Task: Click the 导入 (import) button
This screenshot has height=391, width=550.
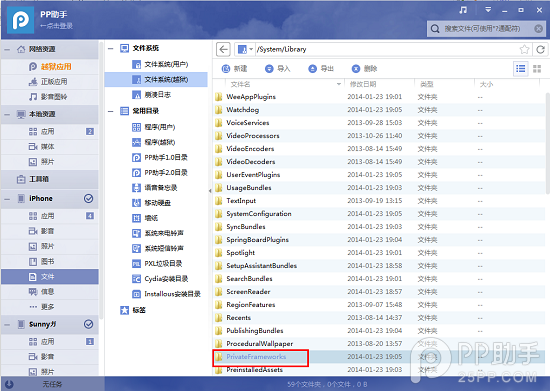Action: pyautogui.click(x=277, y=69)
